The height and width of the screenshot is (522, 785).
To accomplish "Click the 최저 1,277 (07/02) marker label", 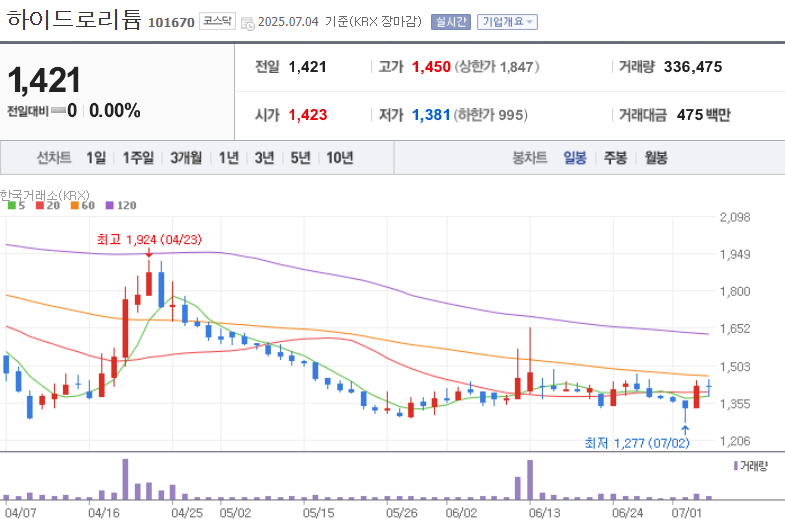I will (637, 443).
